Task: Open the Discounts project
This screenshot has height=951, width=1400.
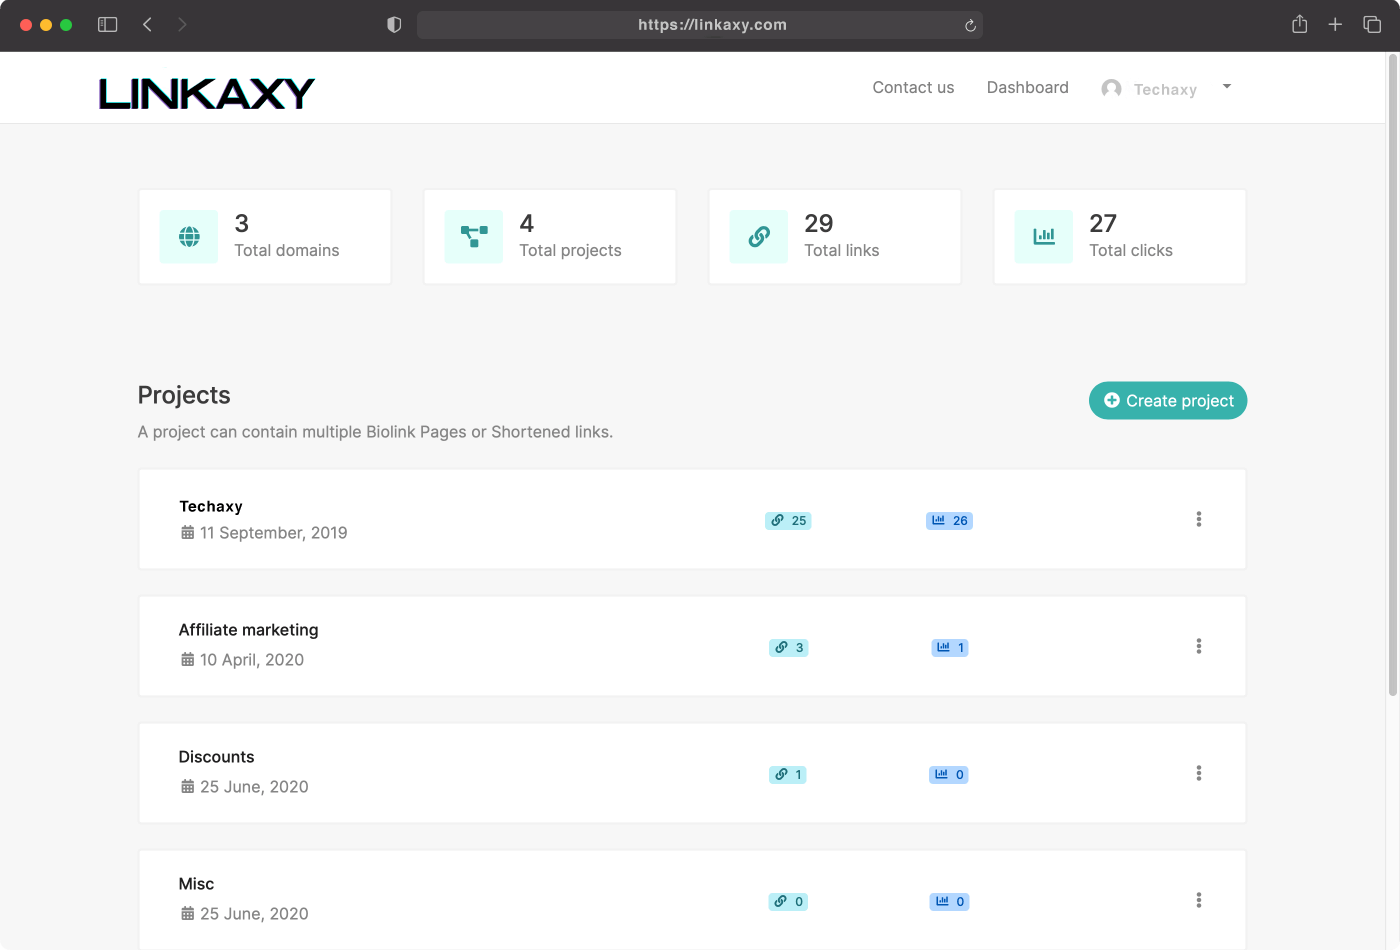Action: (x=216, y=757)
